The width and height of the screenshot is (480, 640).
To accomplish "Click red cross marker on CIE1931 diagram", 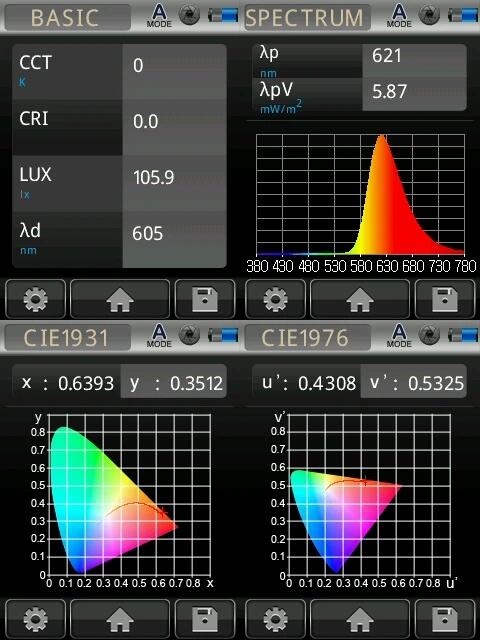I will tap(163, 512).
